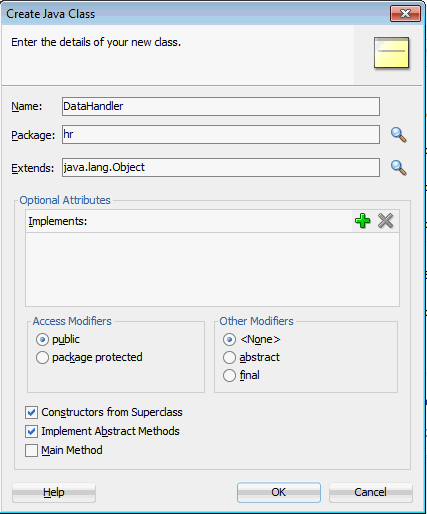Image resolution: width=427 pixels, height=514 pixels.
Task: Browse superclasses with the Extends magnifier icon
Action: click(399, 168)
